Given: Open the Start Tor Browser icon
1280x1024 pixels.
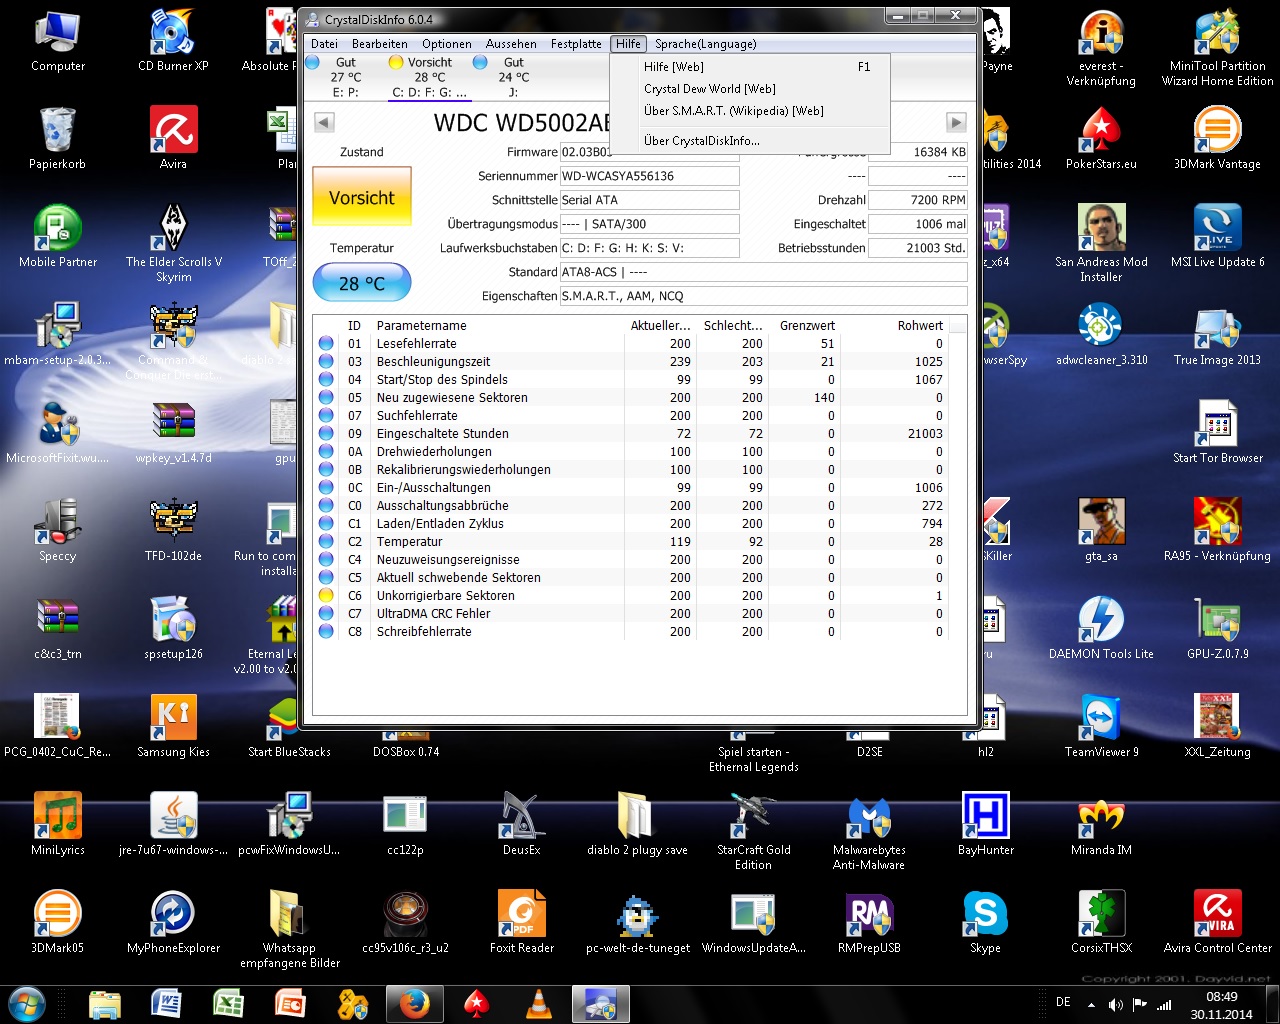Looking at the screenshot, I should pyautogui.click(x=1217, y=433).
